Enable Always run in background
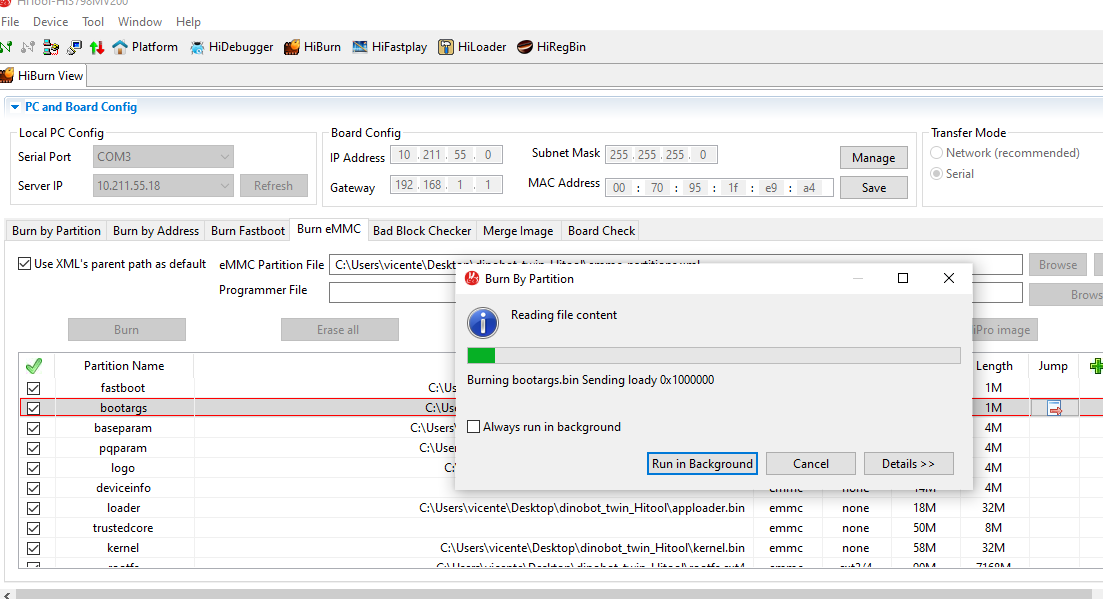Screen dimensions: 1103x599 474,427
